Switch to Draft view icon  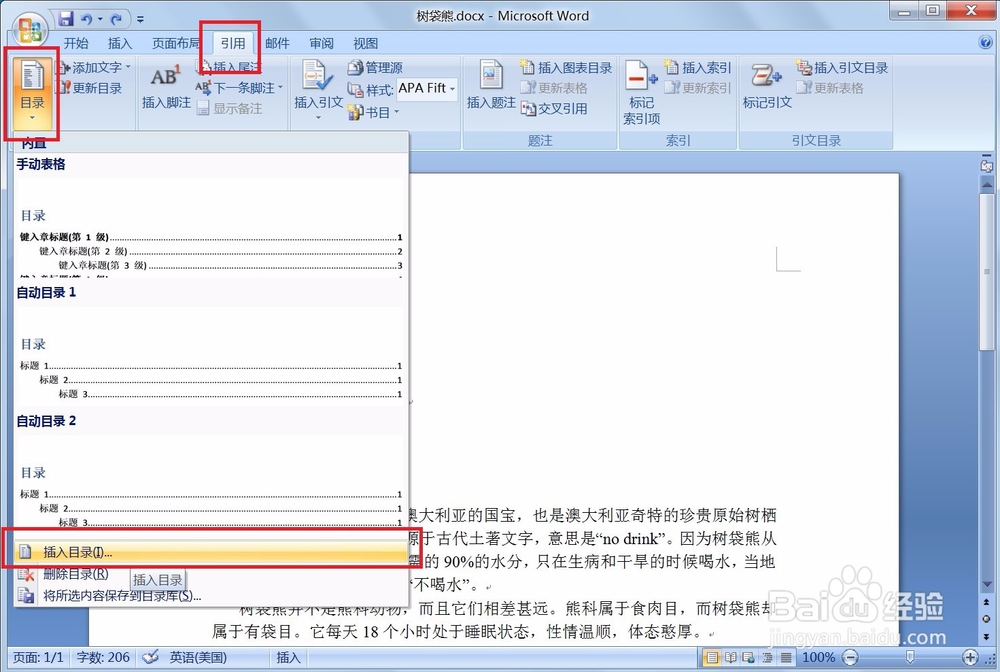pyautogui.click(x=786, y=657)
